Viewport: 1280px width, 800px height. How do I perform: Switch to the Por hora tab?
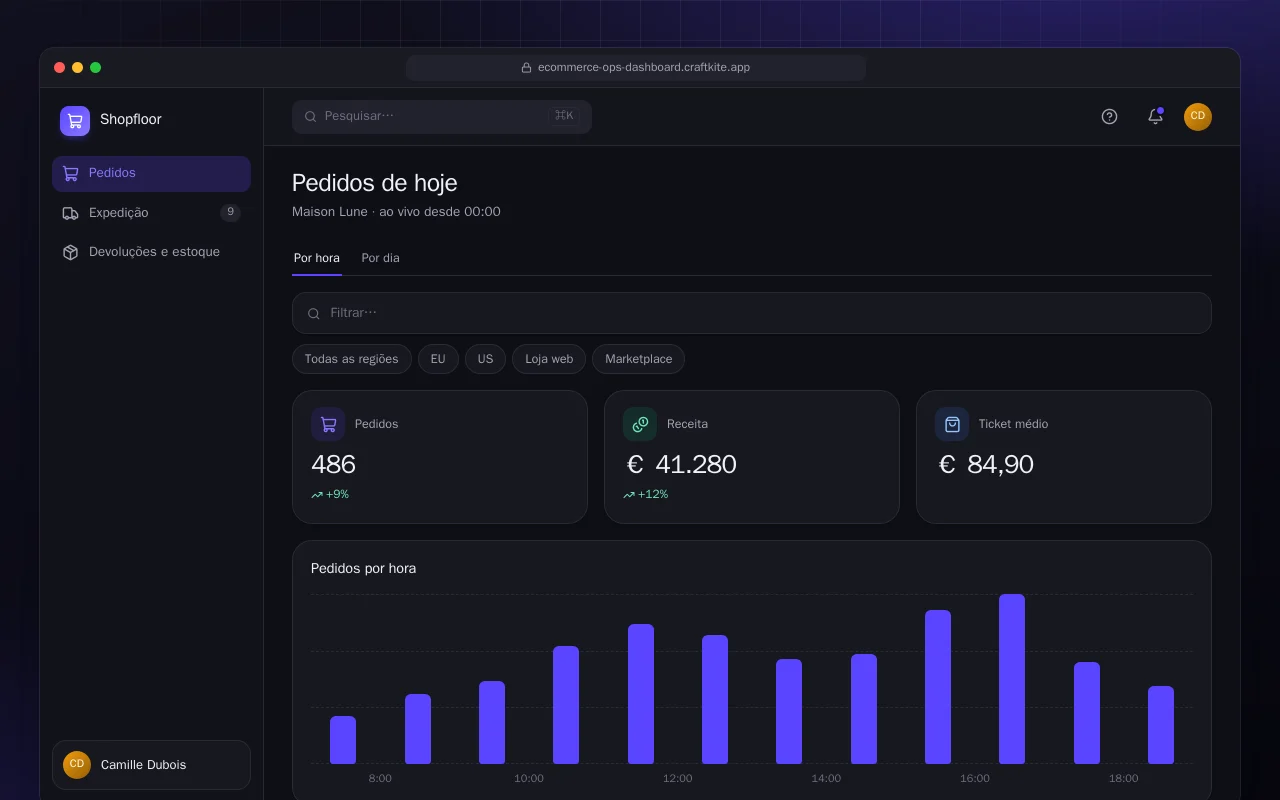coord(317,258)
